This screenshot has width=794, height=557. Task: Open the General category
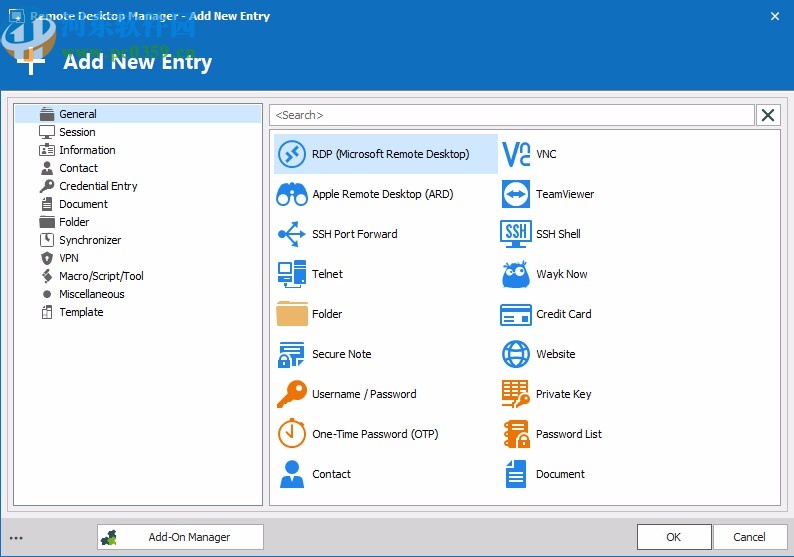click(138, 114)
